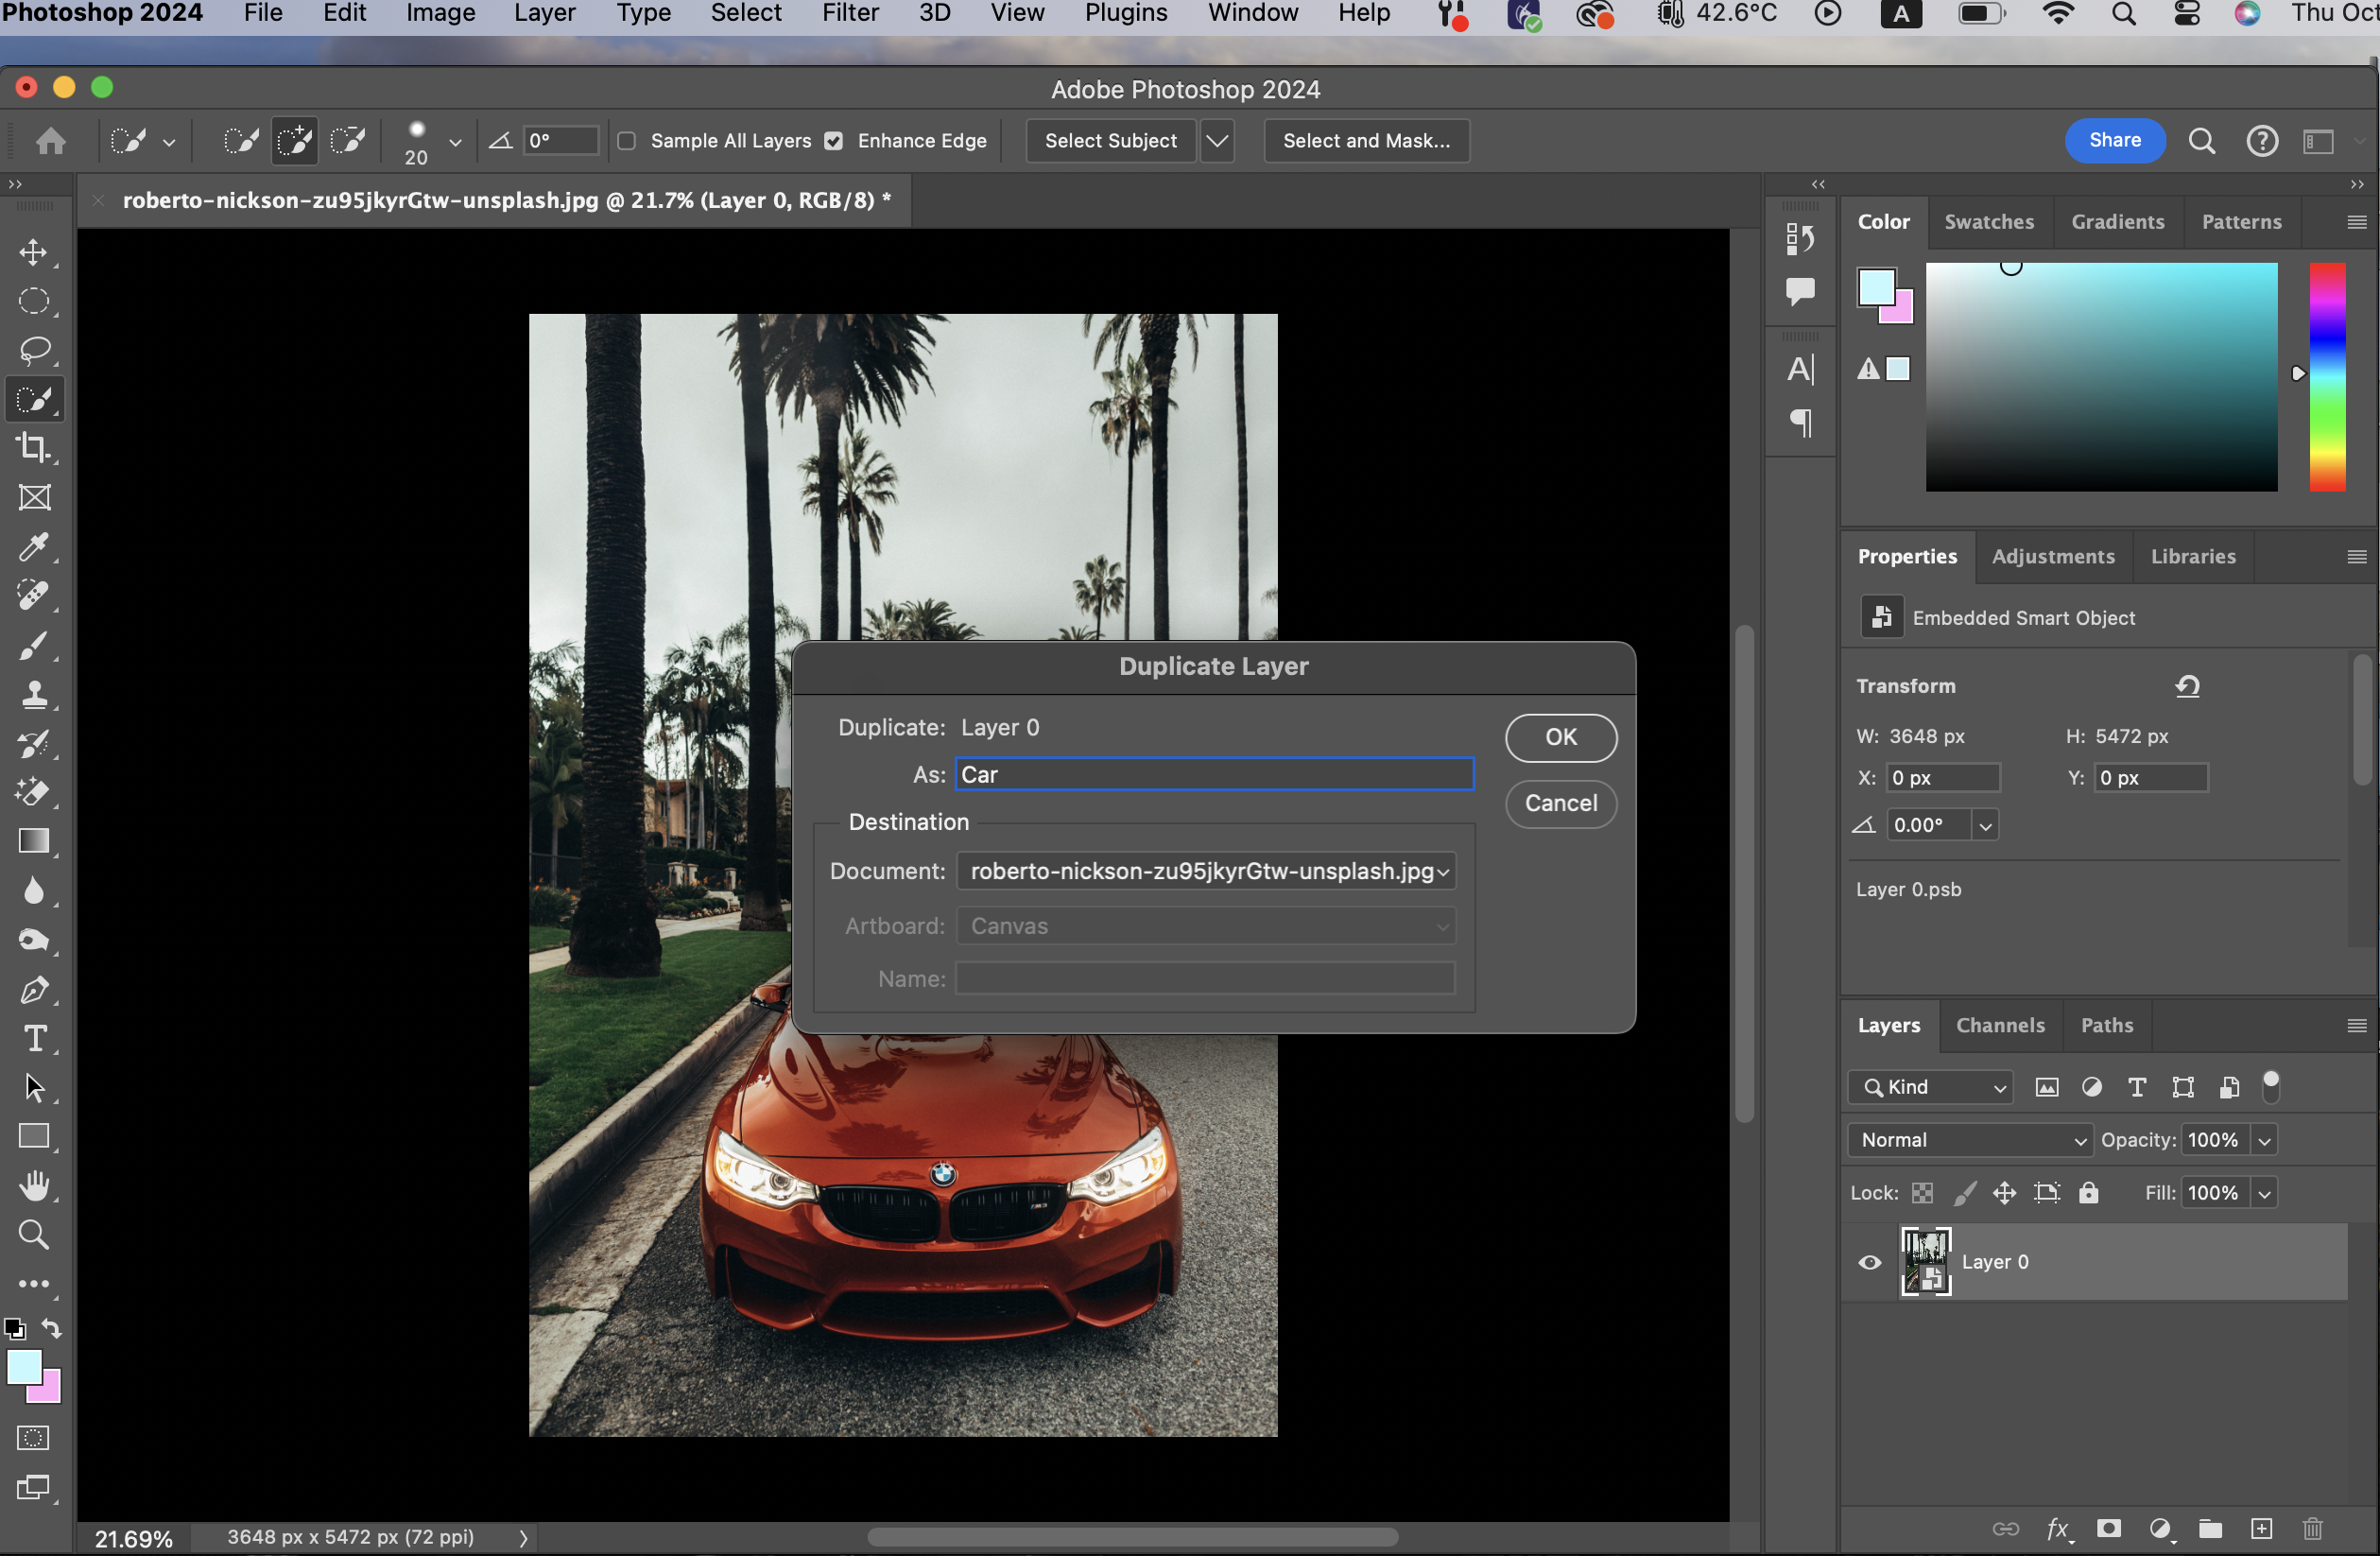The height and width of the screenshot is (1556, 2380).
Task: Expand the Select Subject arrow dropdown
Action: click(1217, 141)
